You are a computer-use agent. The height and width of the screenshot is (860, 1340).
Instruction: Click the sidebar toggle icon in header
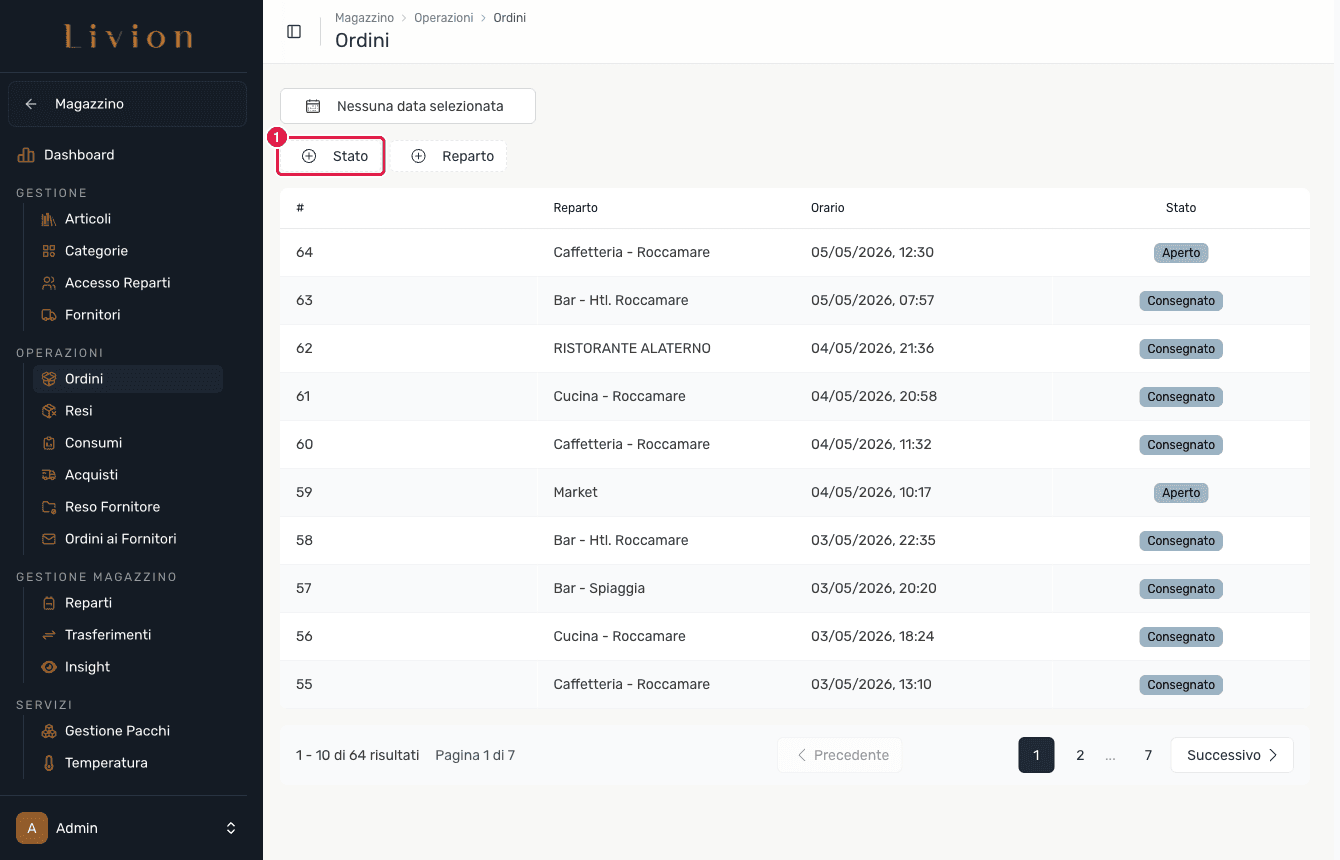[294, 31]
